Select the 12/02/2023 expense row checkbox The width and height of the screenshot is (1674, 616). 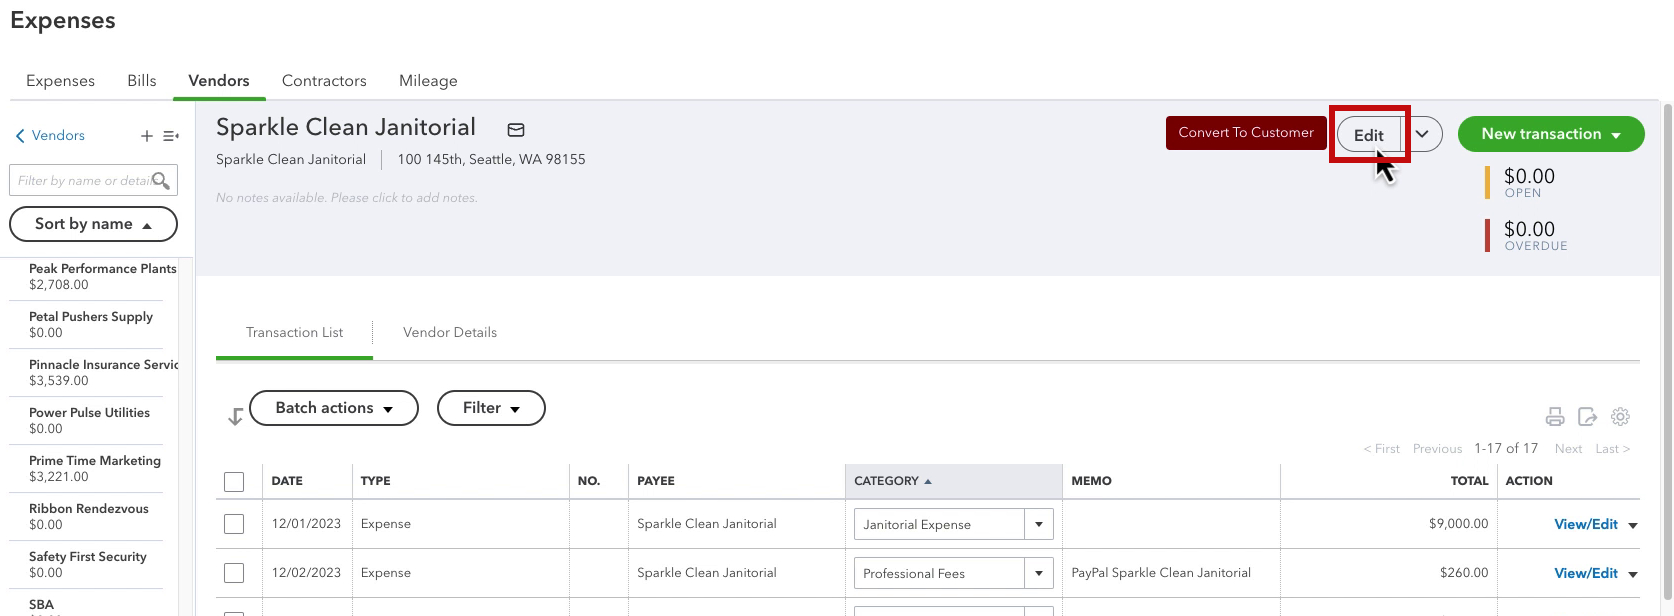point(234,573)
